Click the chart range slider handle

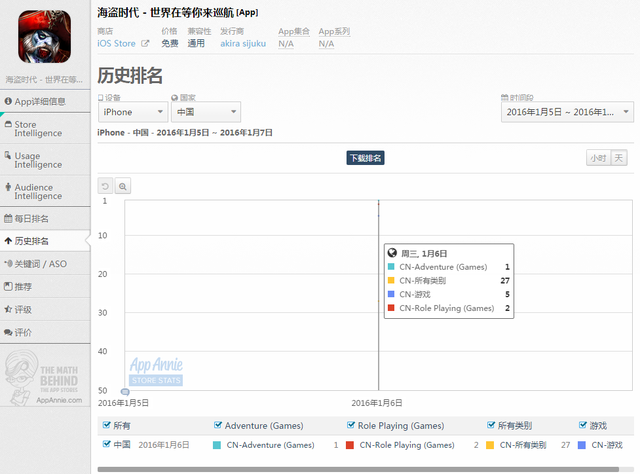click(x=125, y=392)
